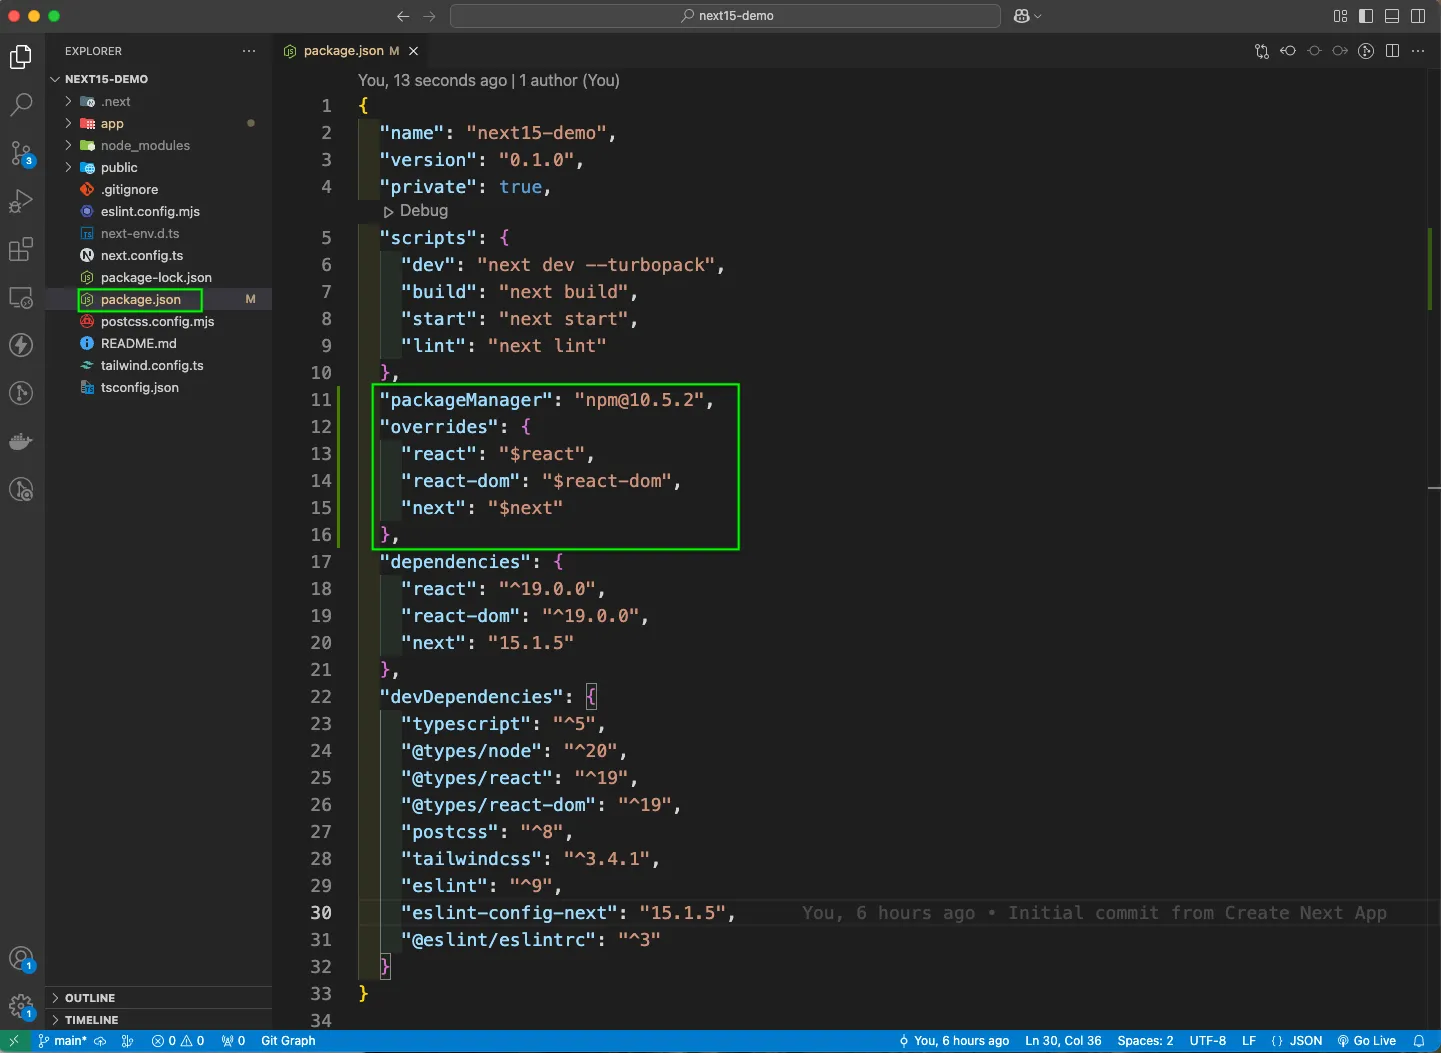
Task: Change the LF end-of-line sequence
Action: tap(1249, 1041)
